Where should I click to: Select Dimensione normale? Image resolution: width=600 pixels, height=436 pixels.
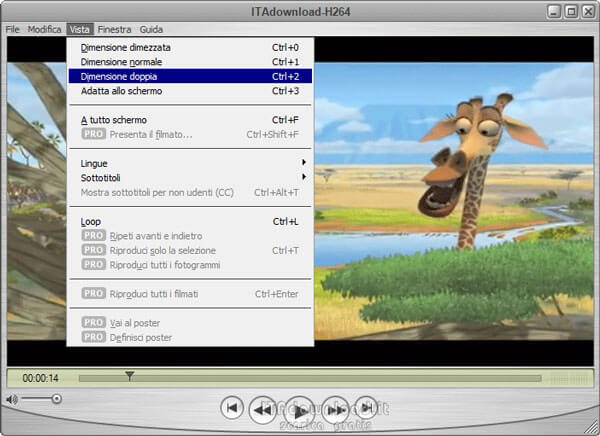click(x=190, y=62)
